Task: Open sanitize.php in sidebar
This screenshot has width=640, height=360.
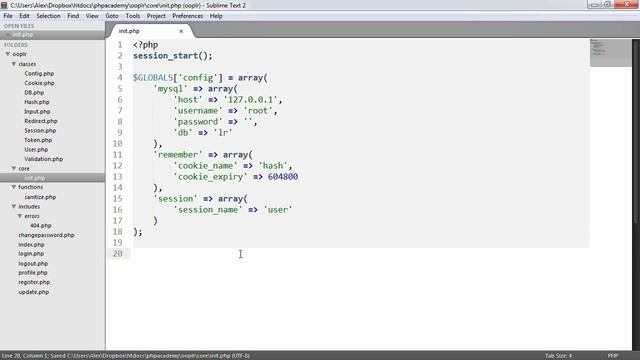Action: [40, 197]
